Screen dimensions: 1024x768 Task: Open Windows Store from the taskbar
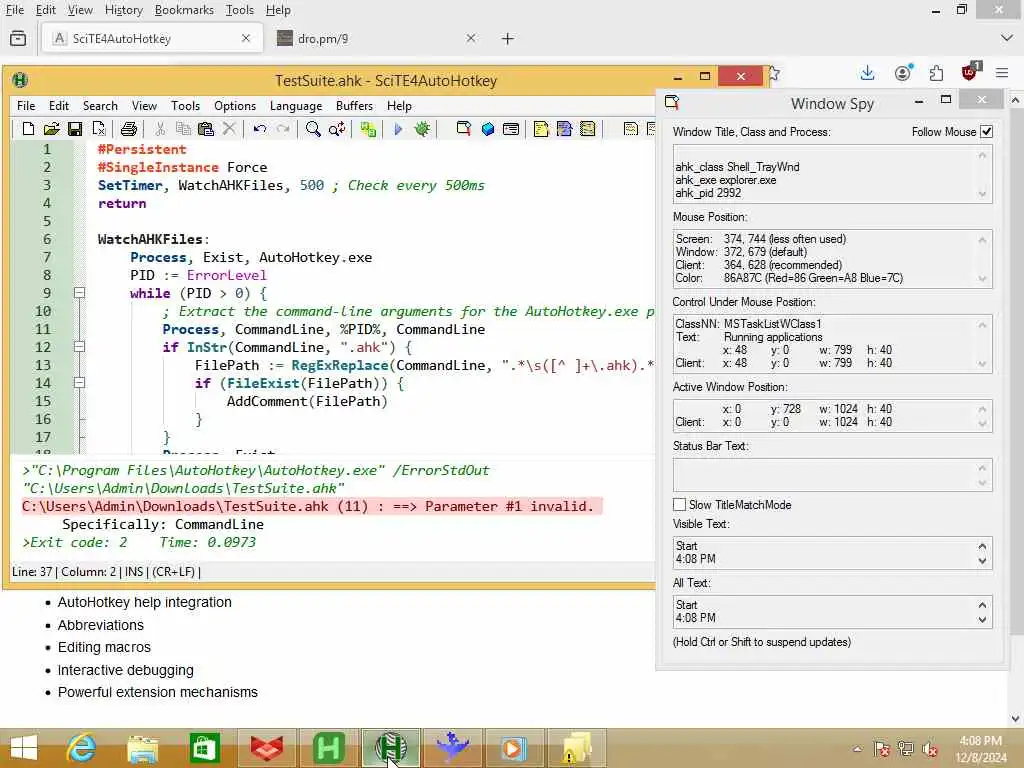click(x=204, y=748)
